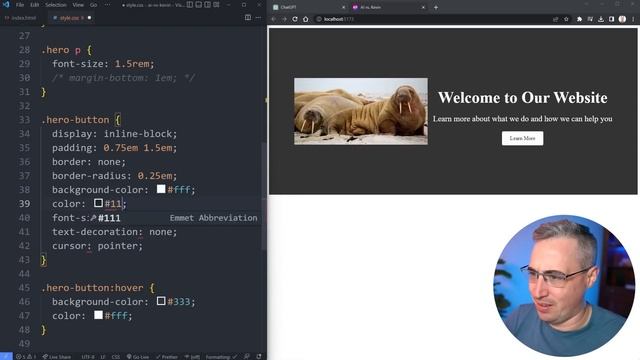Show more menu items via the ellipsis
The width and height of the screenshot is (640, 360).
pyautogui.click(x=107, y=5)
